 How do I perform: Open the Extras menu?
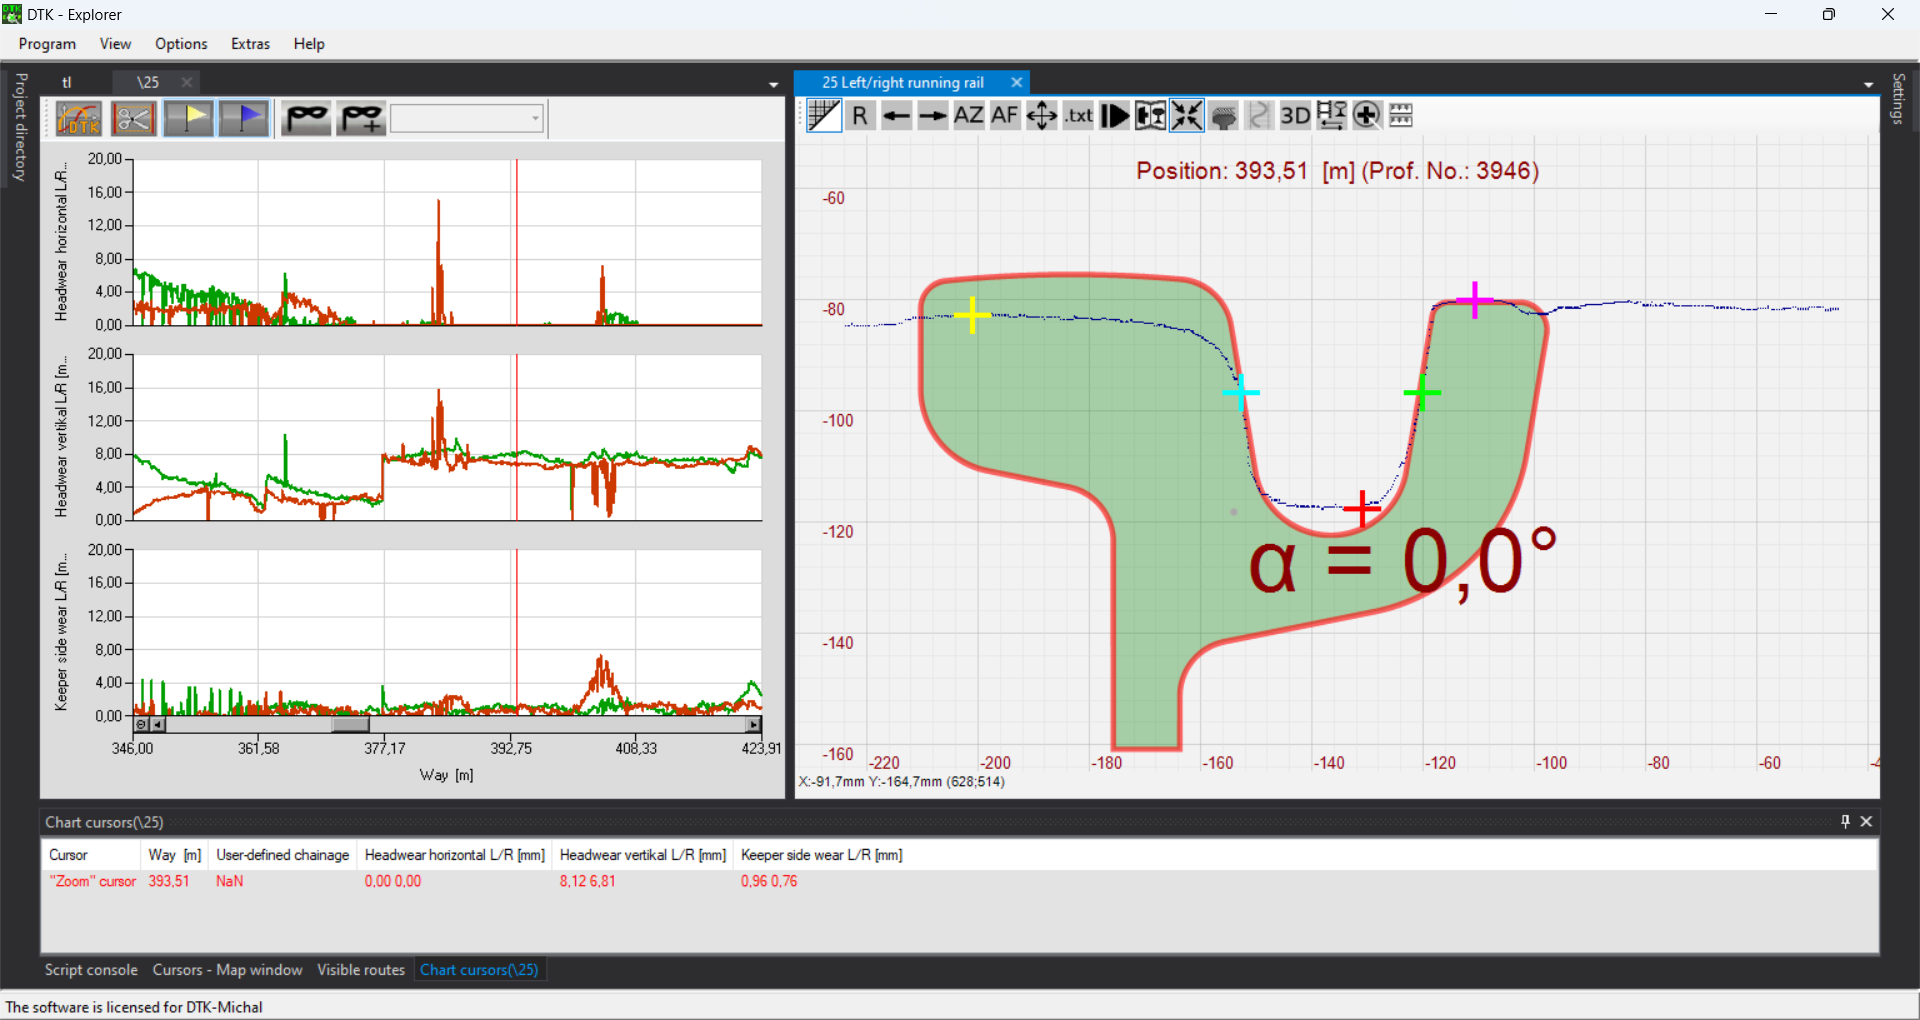point(250,44)
